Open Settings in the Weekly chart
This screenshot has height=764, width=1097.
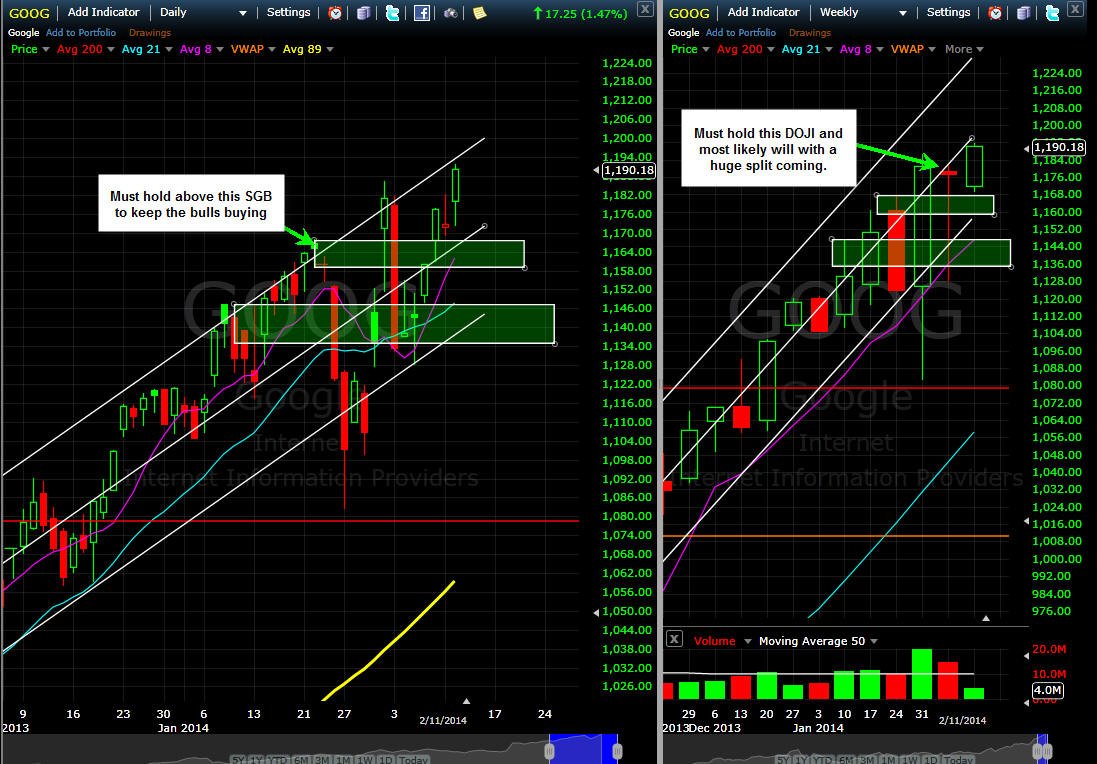[948, 12]
